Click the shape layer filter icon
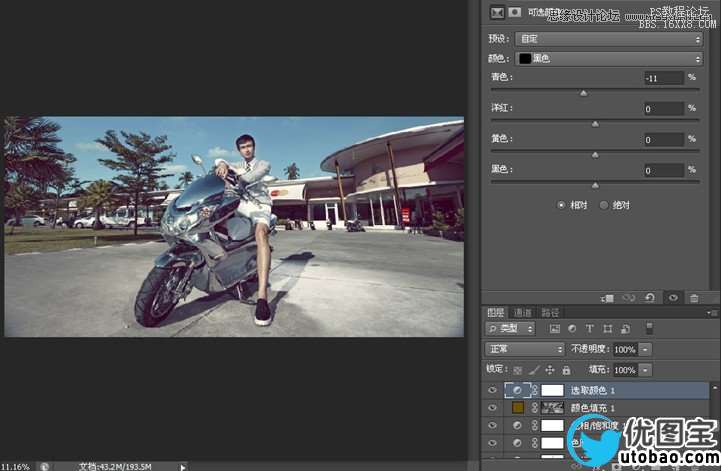722x471 pixels. tap(608, 329)
